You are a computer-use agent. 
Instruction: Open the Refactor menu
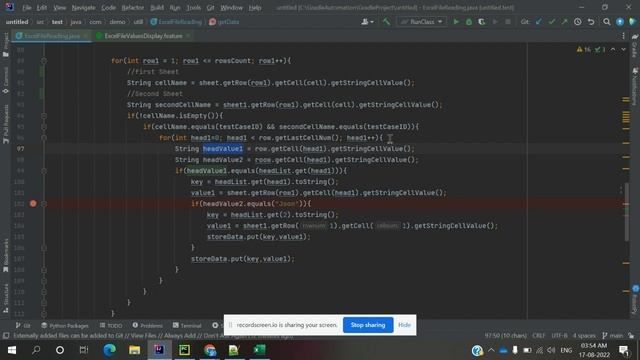[x=133, y=7]
